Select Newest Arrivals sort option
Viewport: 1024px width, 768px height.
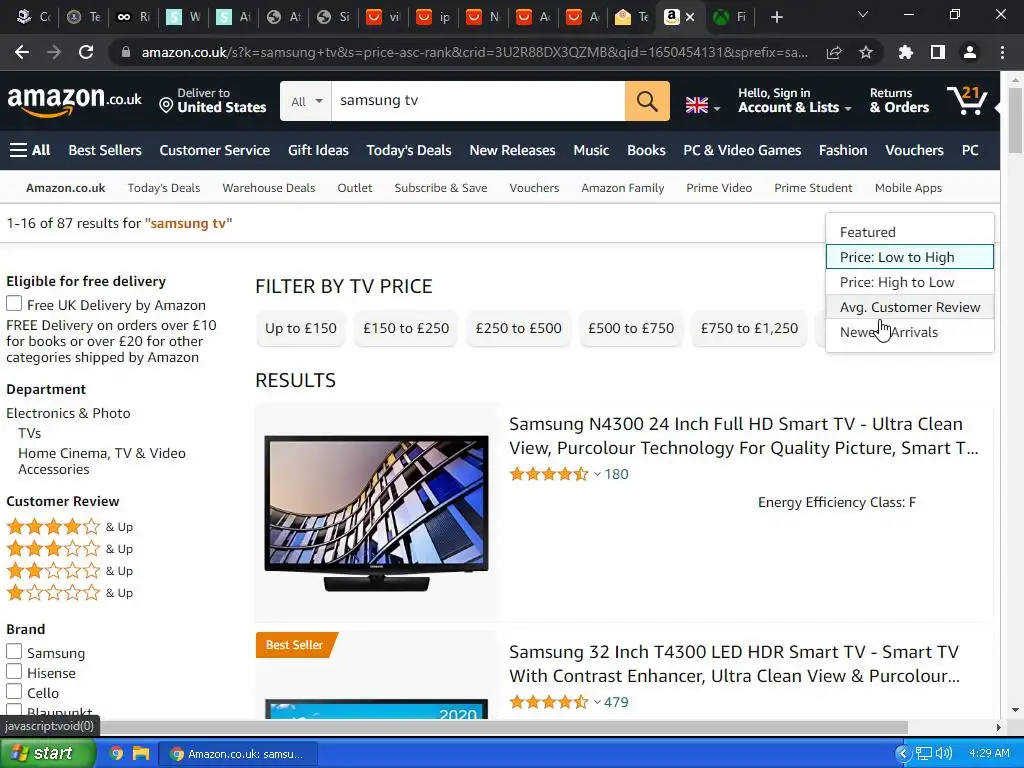[910, 332]
